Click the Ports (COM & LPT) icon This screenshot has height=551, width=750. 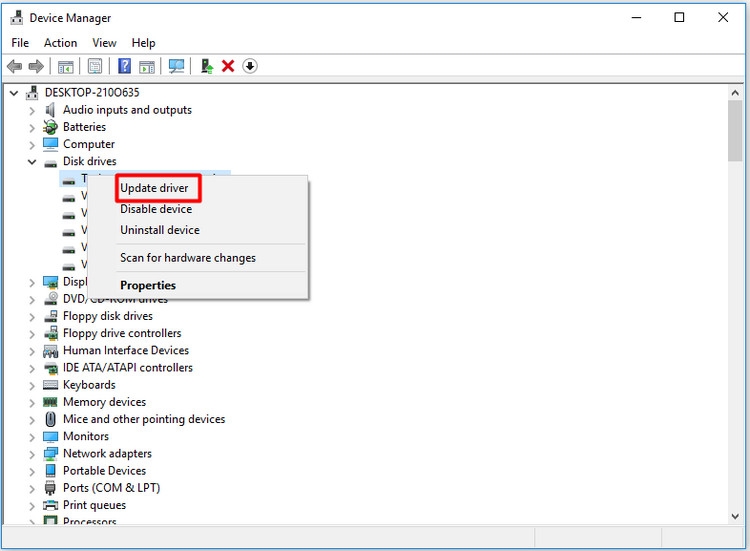point(50,488)
